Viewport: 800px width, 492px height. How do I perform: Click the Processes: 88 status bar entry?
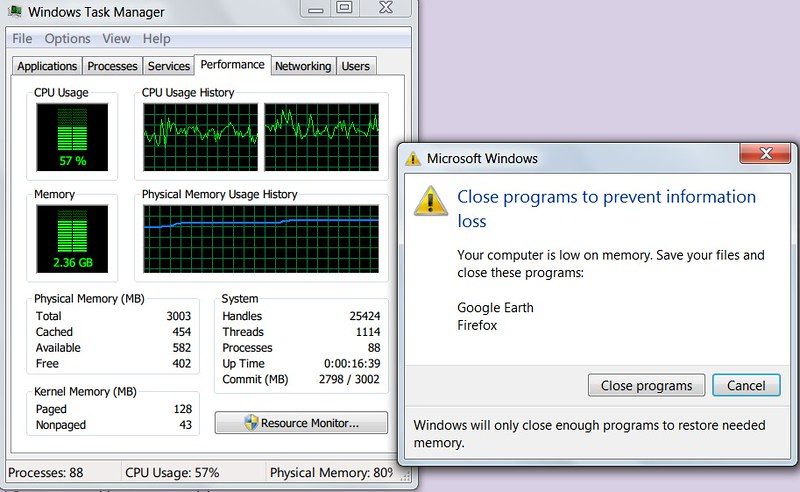tap(45, 473)
